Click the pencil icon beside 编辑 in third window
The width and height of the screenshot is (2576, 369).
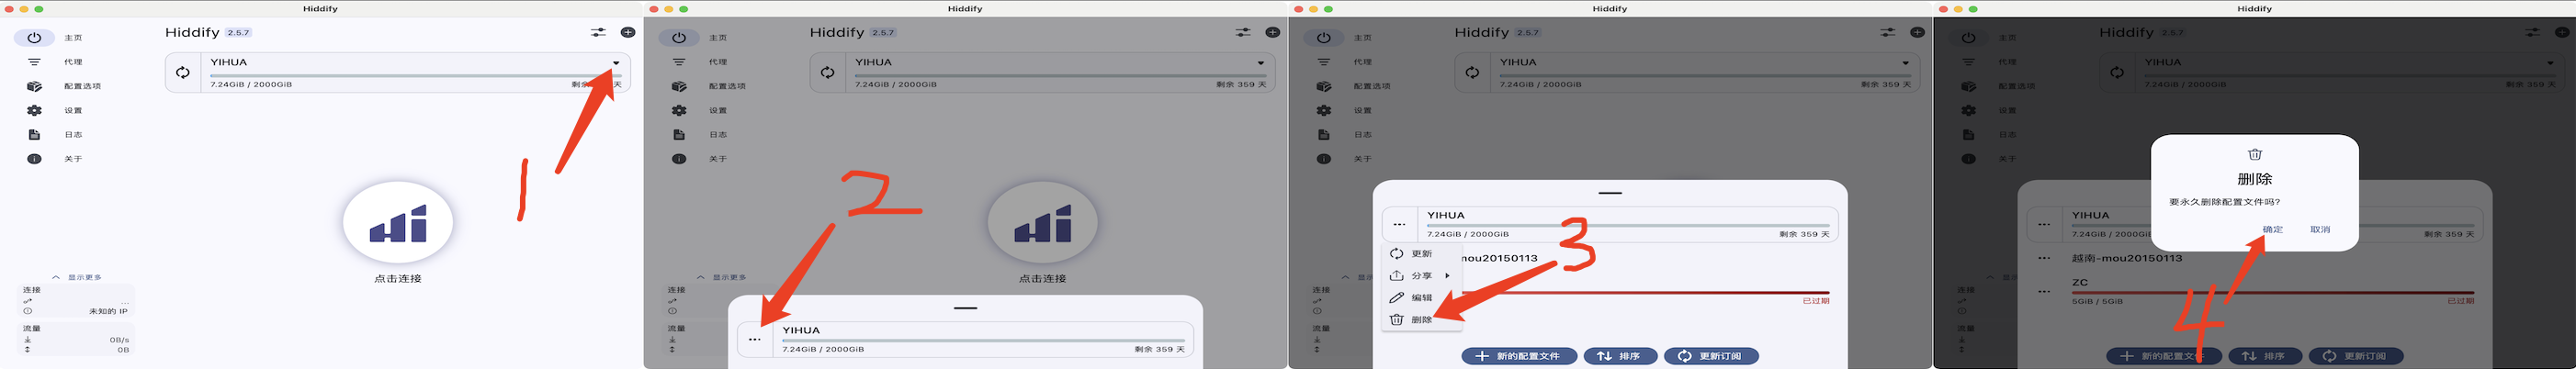(x=1397, y=298)
